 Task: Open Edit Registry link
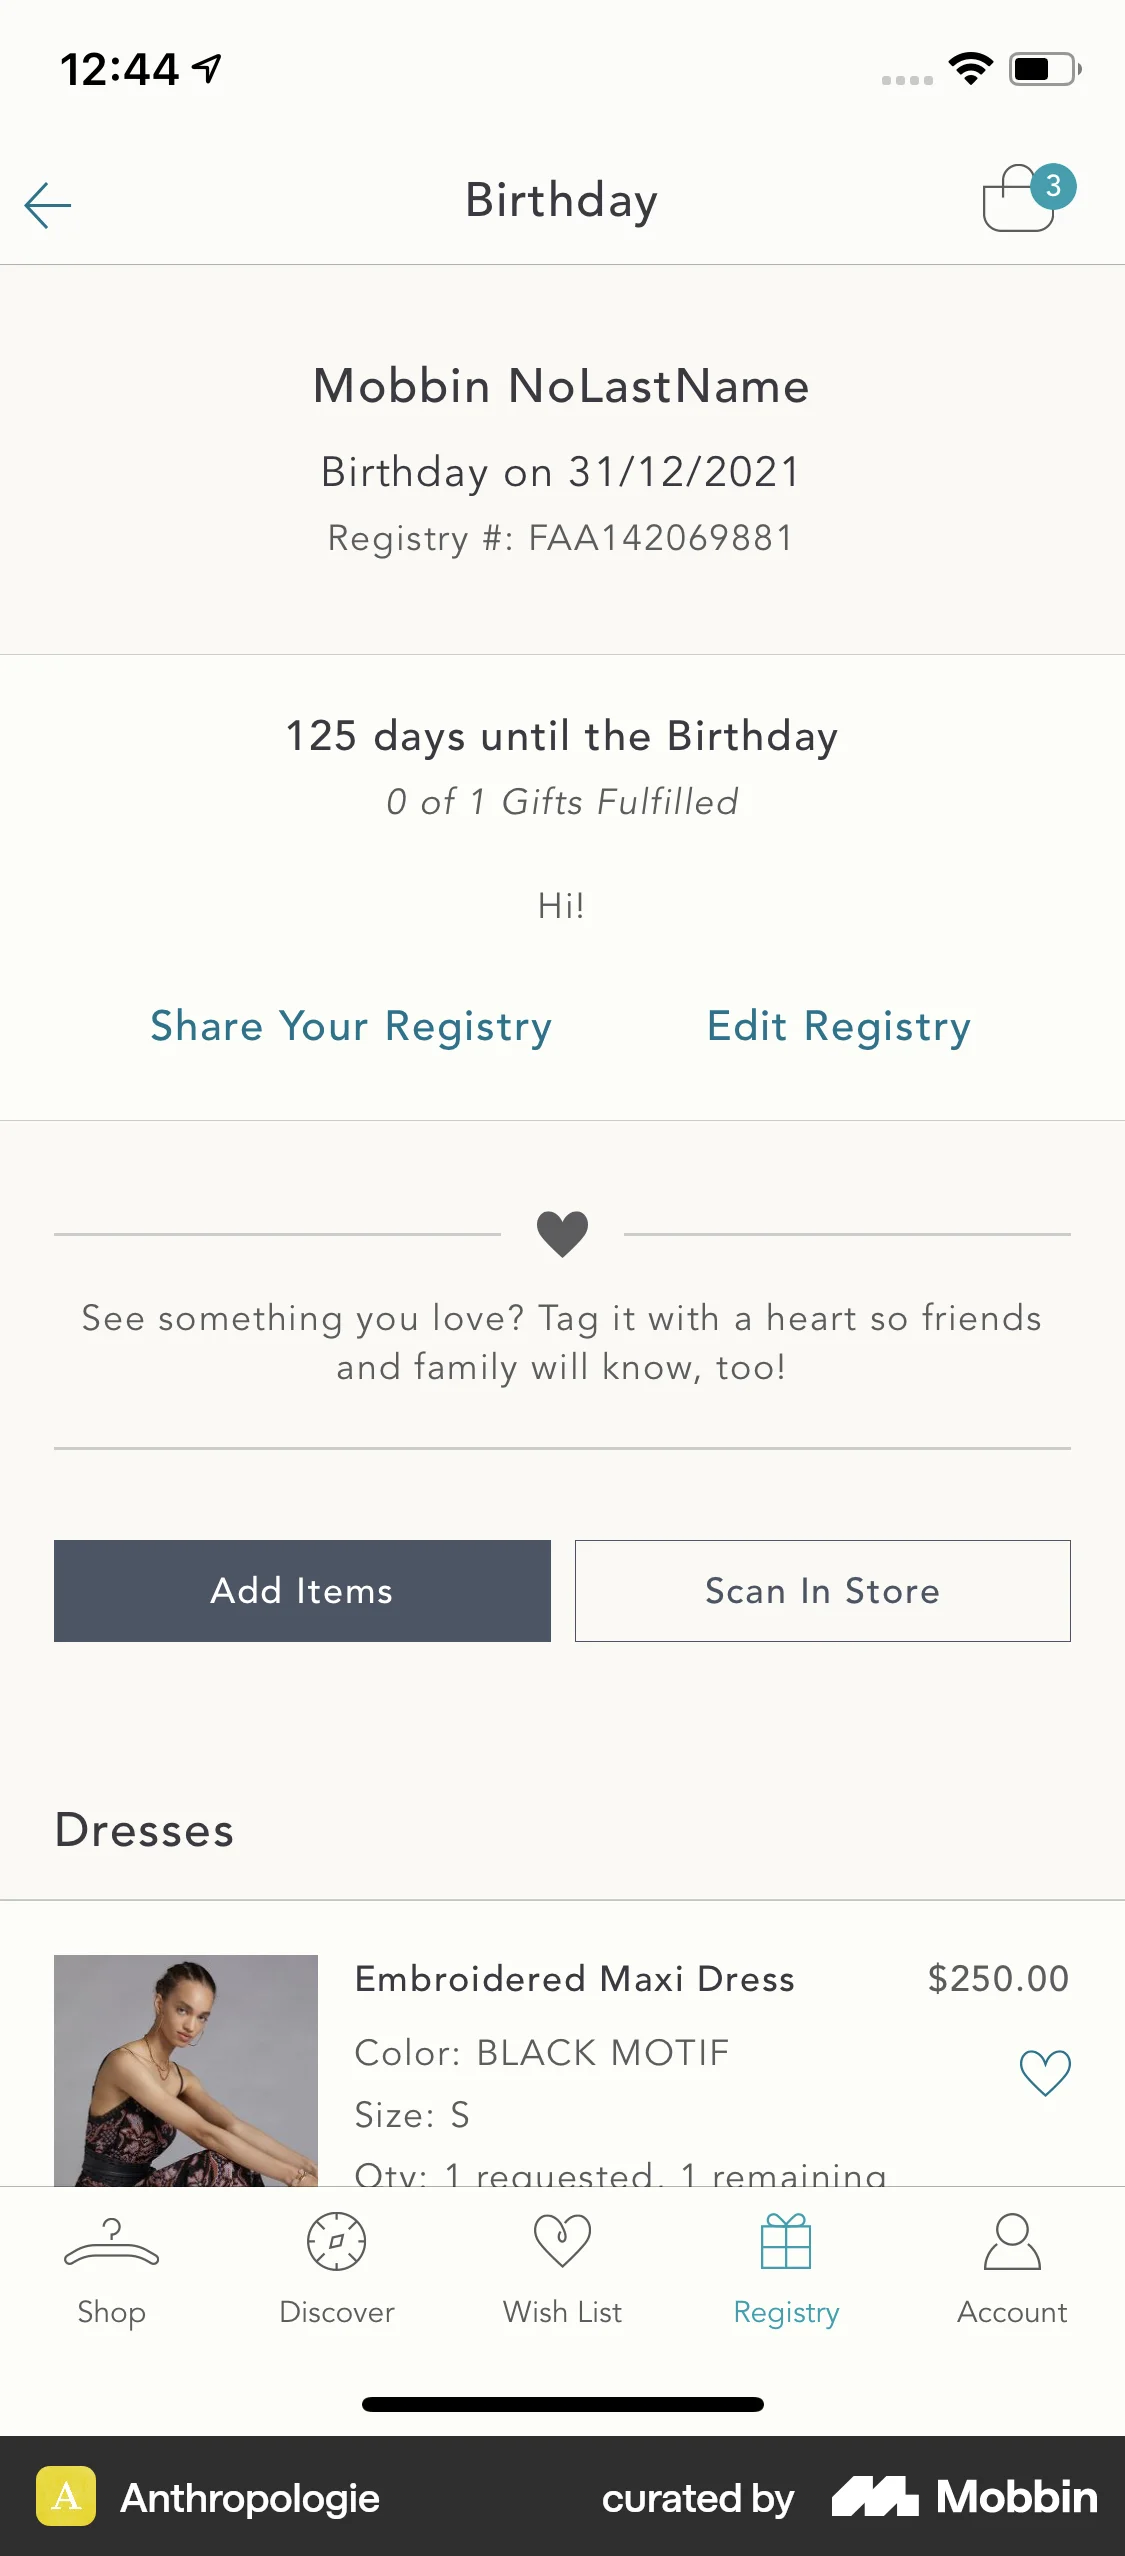point(839,1027)
